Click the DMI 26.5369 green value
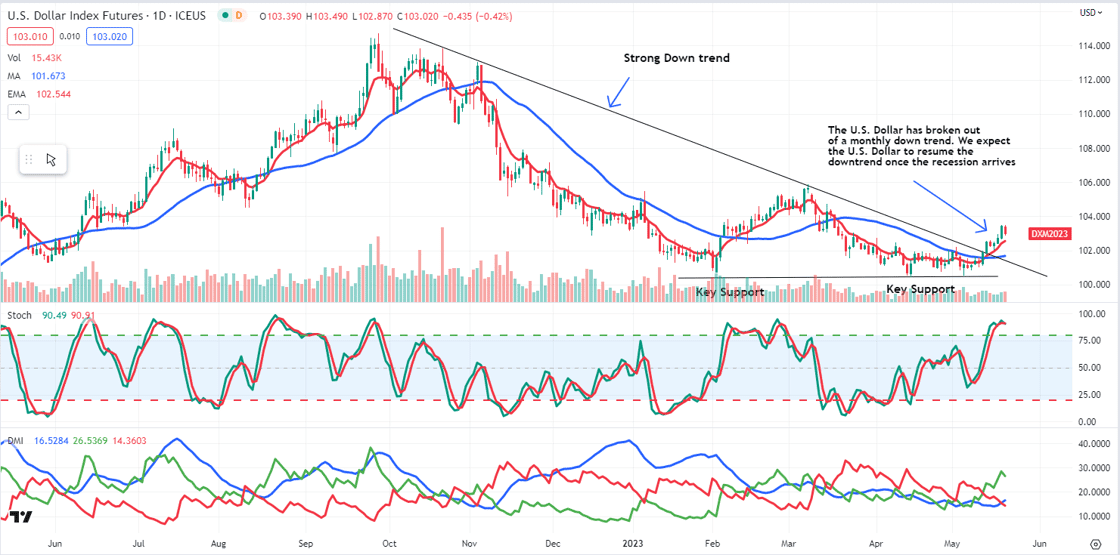 [x=91, y=441]
